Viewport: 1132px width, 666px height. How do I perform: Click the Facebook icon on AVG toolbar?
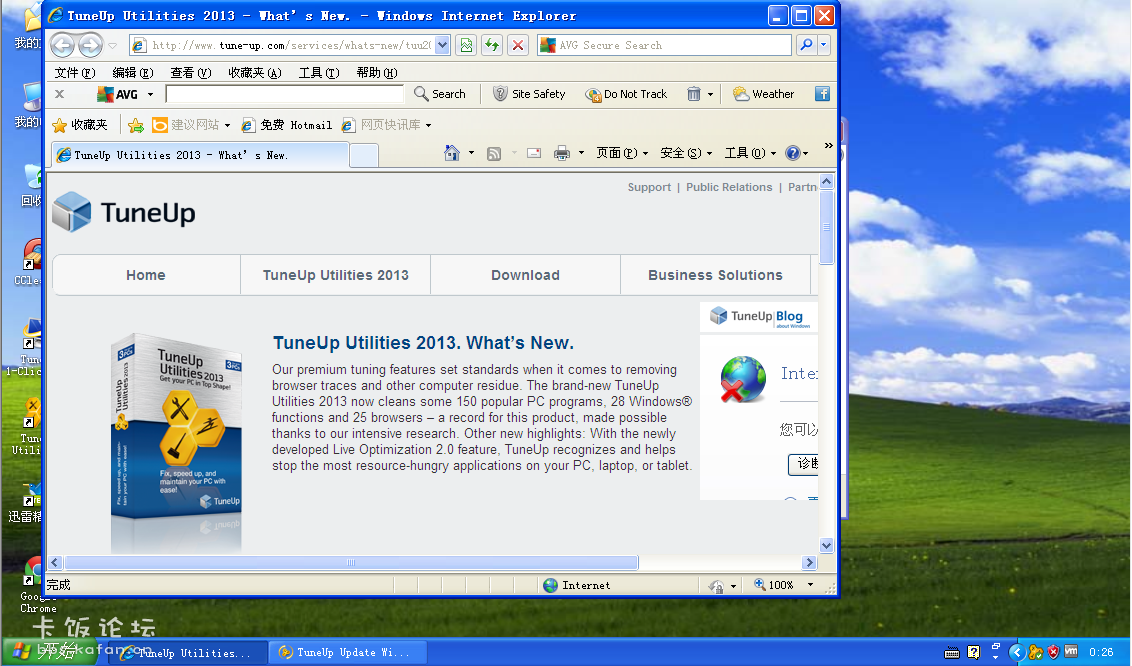pyautogui.click(x=822, y=95)
